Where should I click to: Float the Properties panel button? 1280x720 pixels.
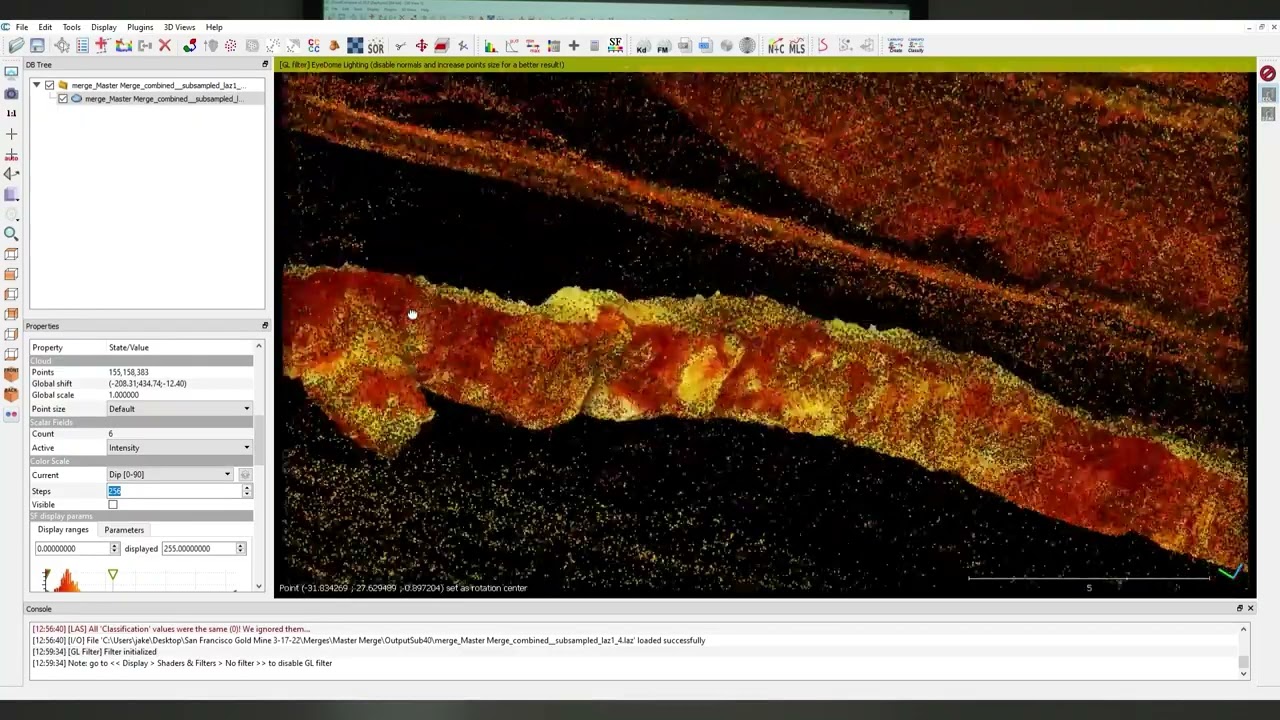click(x=265, y=326)
